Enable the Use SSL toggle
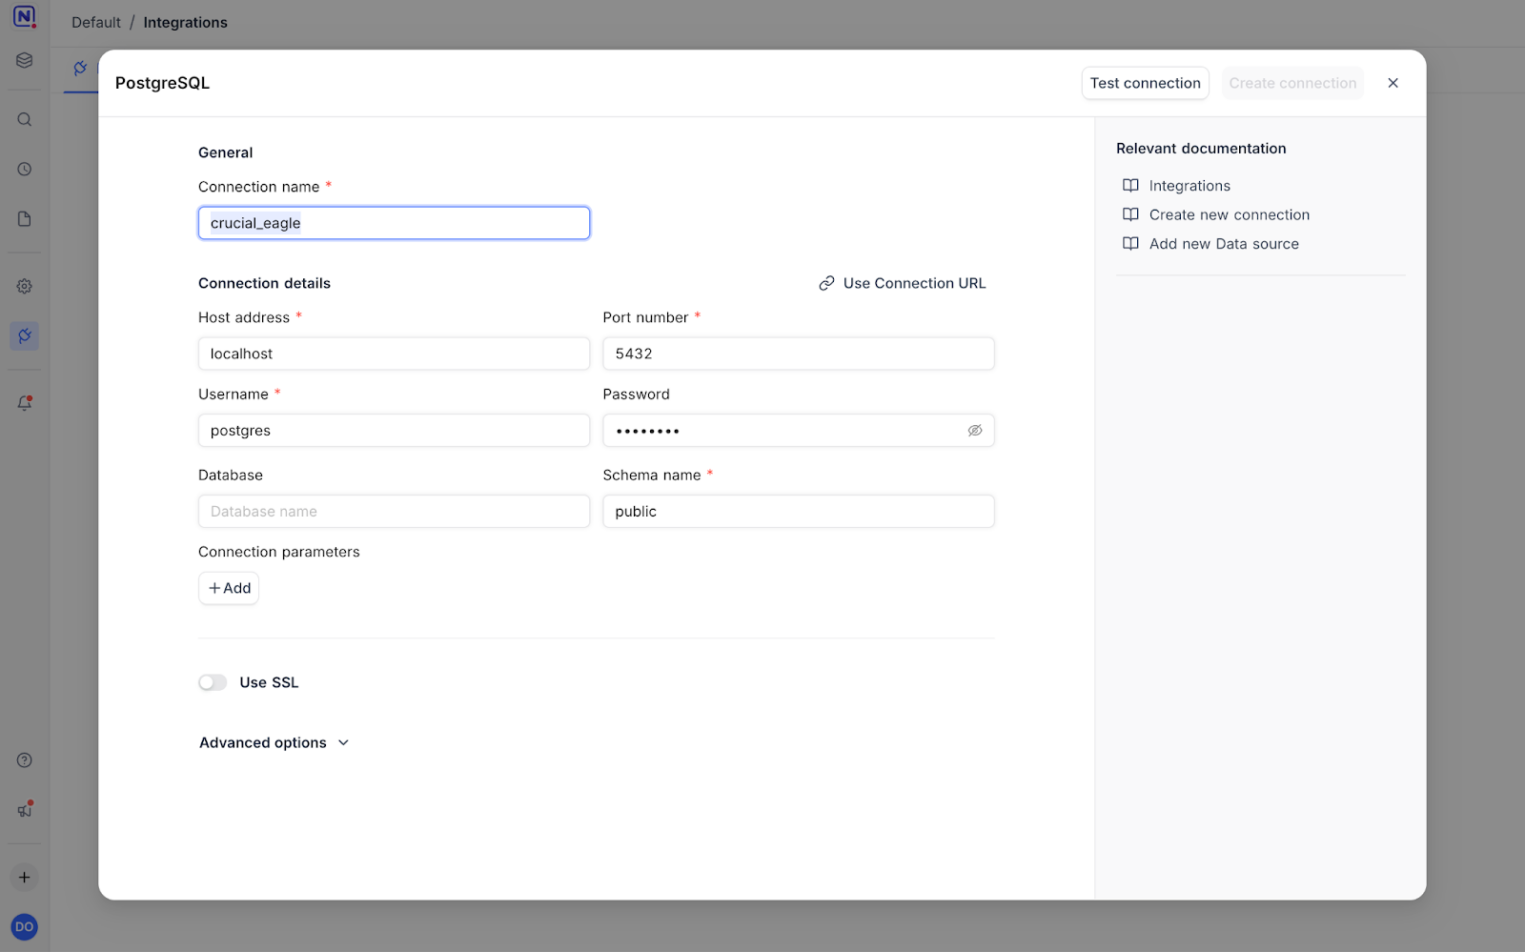 pos(213,683)
